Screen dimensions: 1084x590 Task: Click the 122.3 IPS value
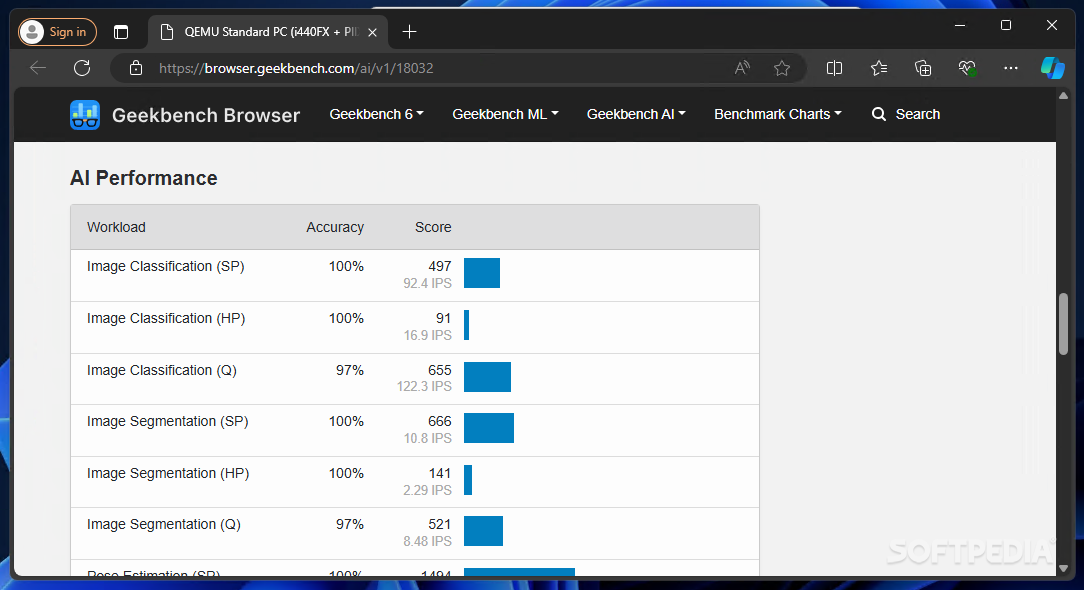click(x=424, y=386)
